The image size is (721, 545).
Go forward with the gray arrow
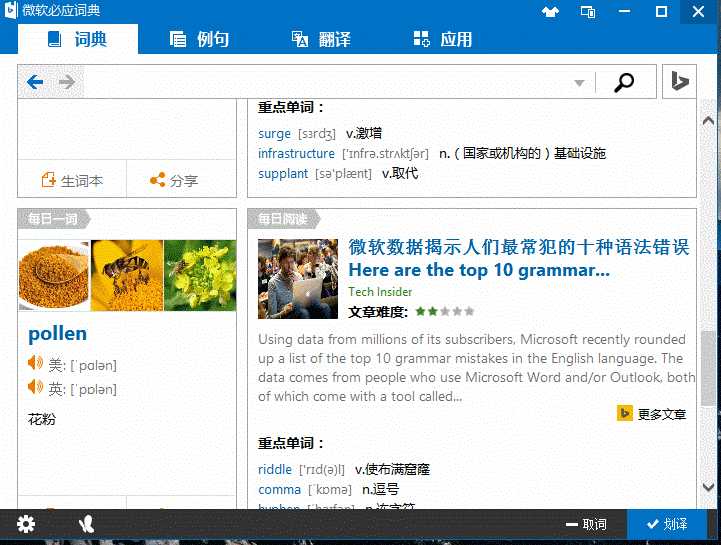pos(67,82)
